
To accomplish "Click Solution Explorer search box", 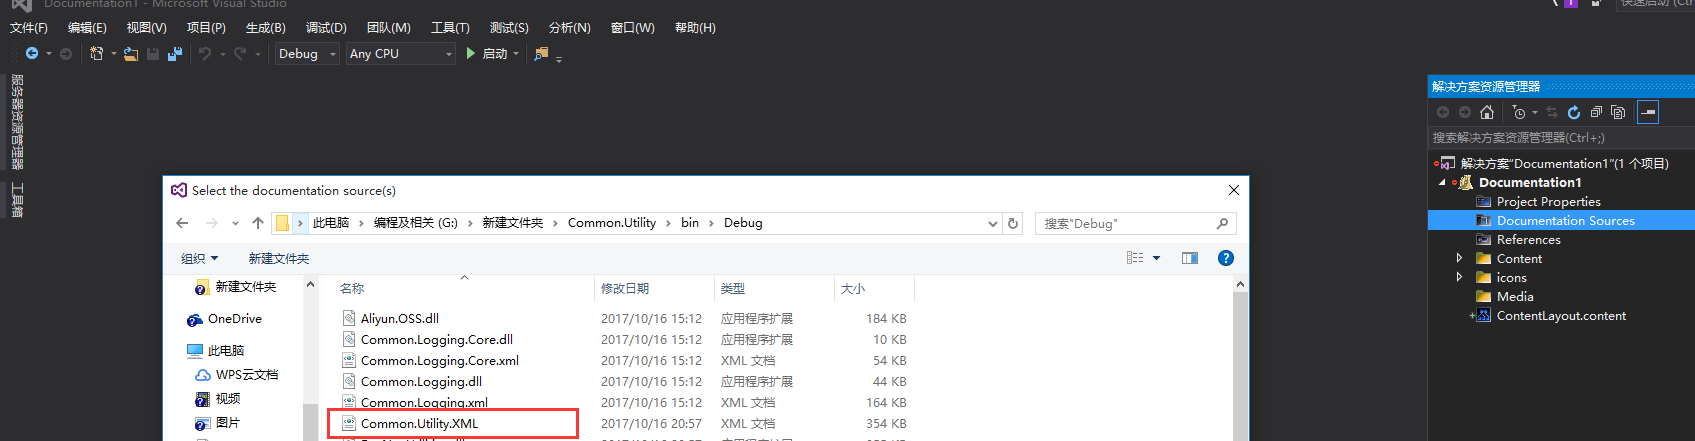I will [x=1561, y=138].
